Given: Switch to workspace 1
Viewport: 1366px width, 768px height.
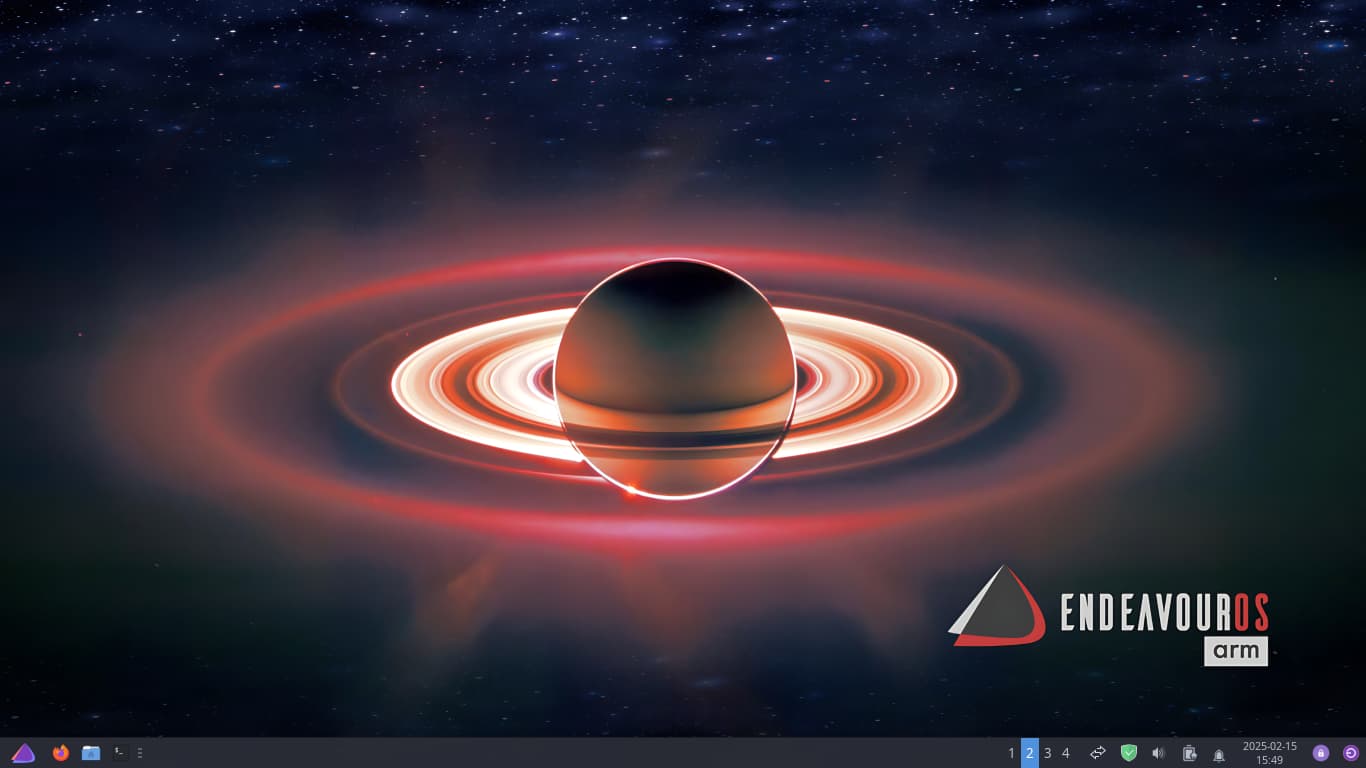Looking at the screenshot, I should 1011,753.
